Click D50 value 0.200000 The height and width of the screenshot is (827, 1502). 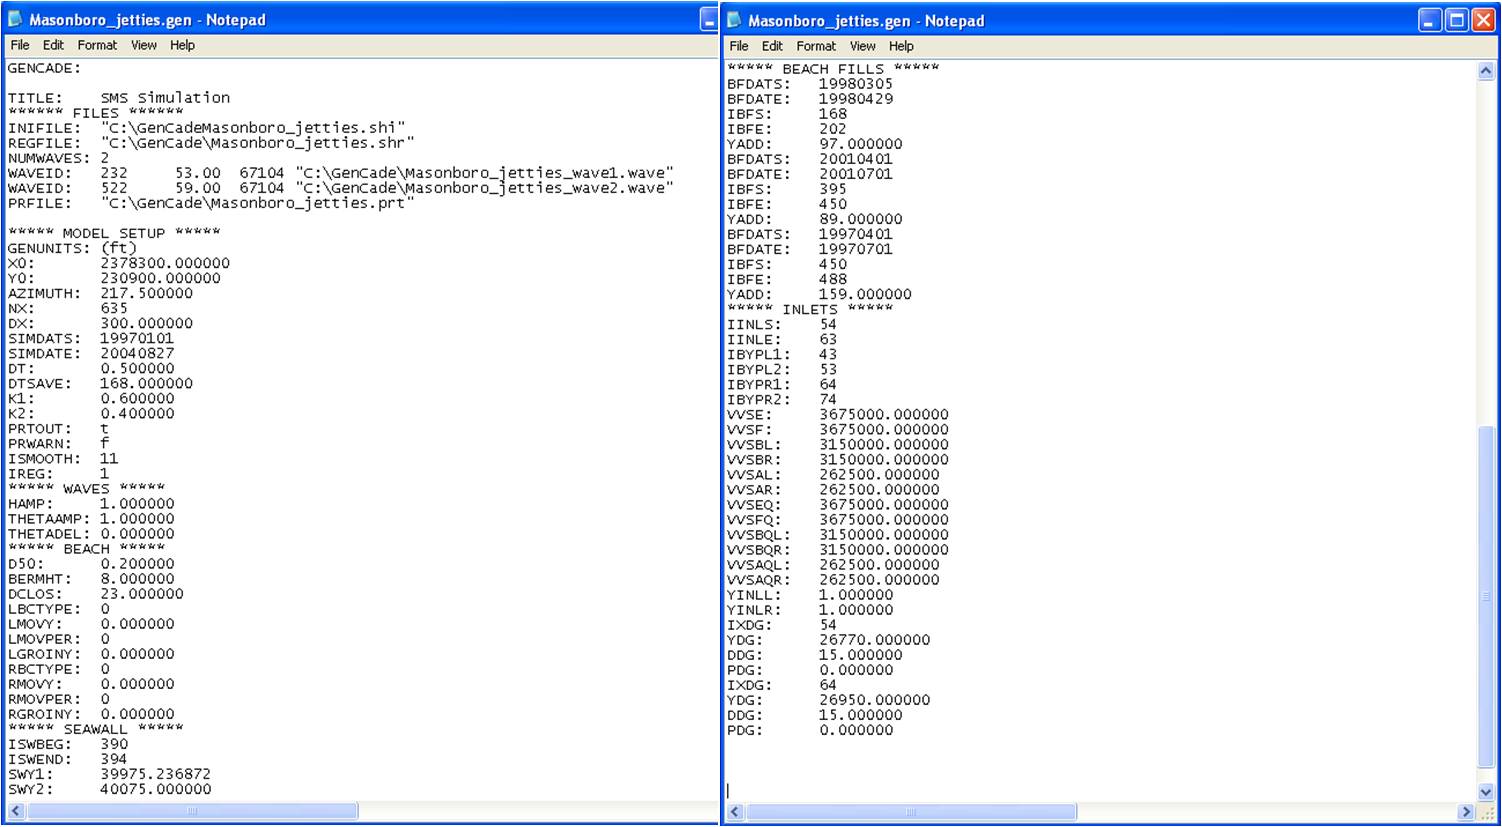(137, 564)
